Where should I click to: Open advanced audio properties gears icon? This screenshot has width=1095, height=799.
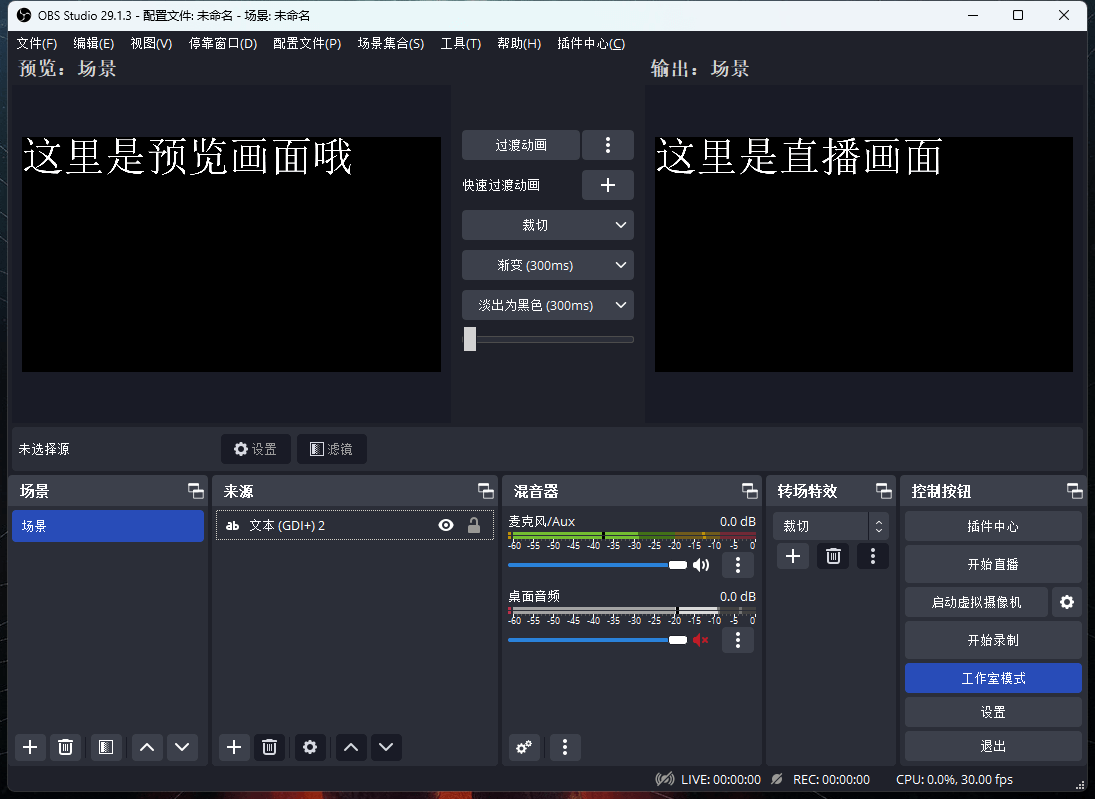tap(524, 747)
